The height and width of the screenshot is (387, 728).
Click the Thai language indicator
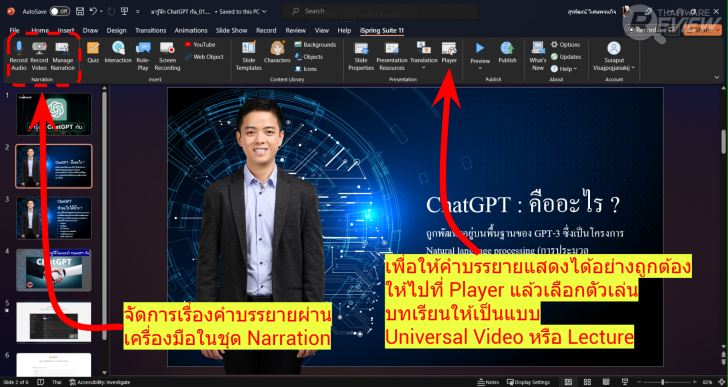point(56,382)
